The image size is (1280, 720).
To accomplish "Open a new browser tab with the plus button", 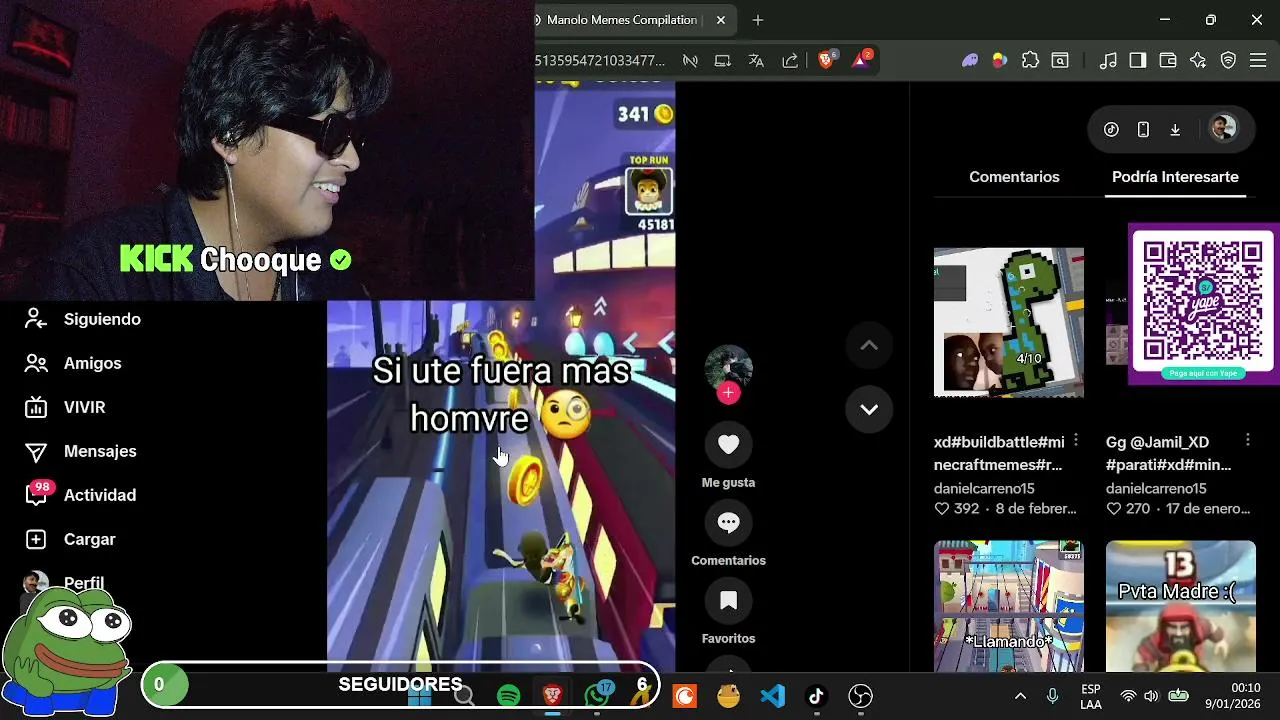I will click(757, 20).
